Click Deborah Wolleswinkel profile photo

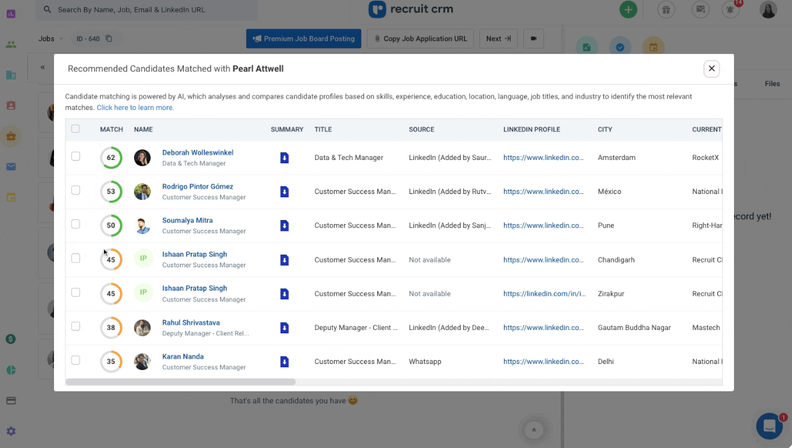[142, 158]
